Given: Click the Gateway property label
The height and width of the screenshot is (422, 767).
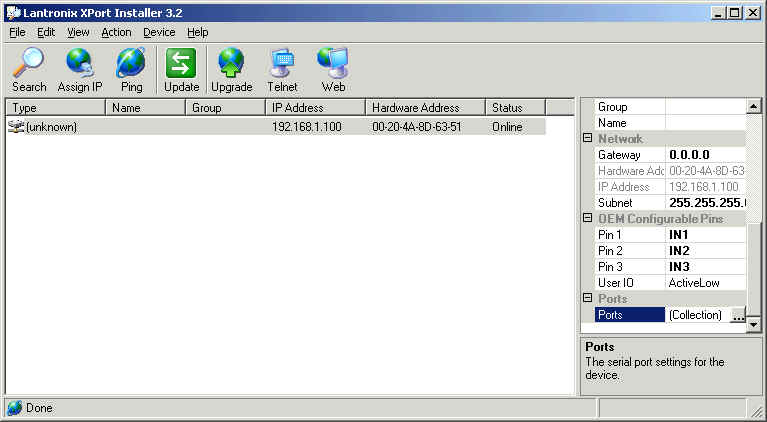Looking at the screenshot, I should pyautogui.click(x=619, y=155).
